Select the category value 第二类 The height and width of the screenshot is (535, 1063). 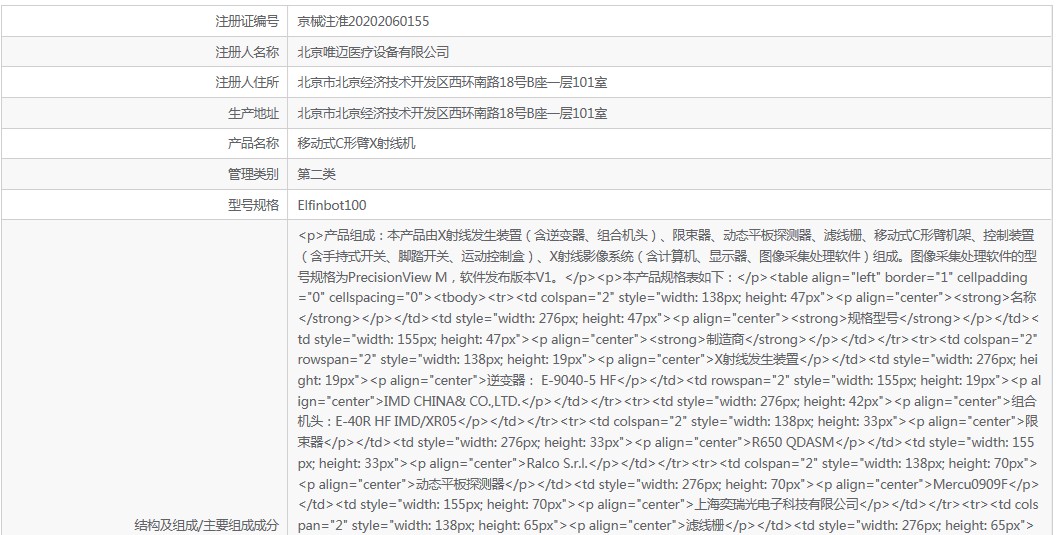(317, 174)
